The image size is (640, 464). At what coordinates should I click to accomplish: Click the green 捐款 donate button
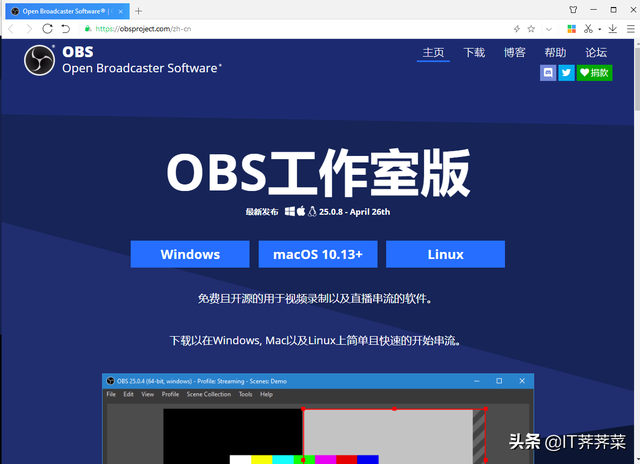(x=594, y=73)
